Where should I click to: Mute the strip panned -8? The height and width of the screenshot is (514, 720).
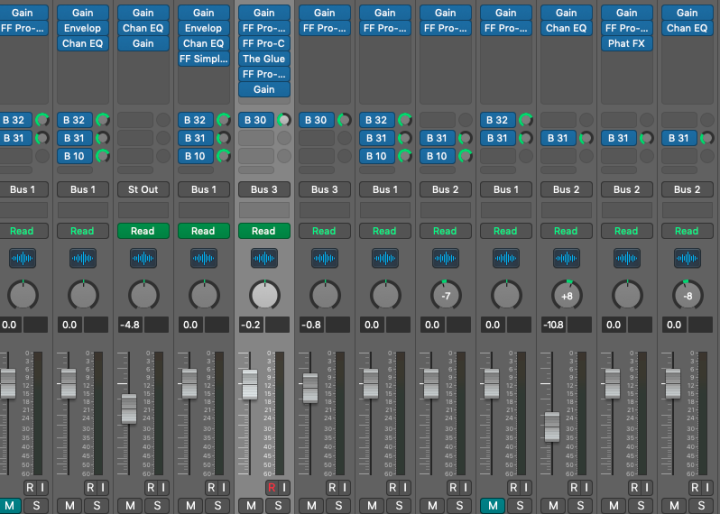click(x=674, y=506)
